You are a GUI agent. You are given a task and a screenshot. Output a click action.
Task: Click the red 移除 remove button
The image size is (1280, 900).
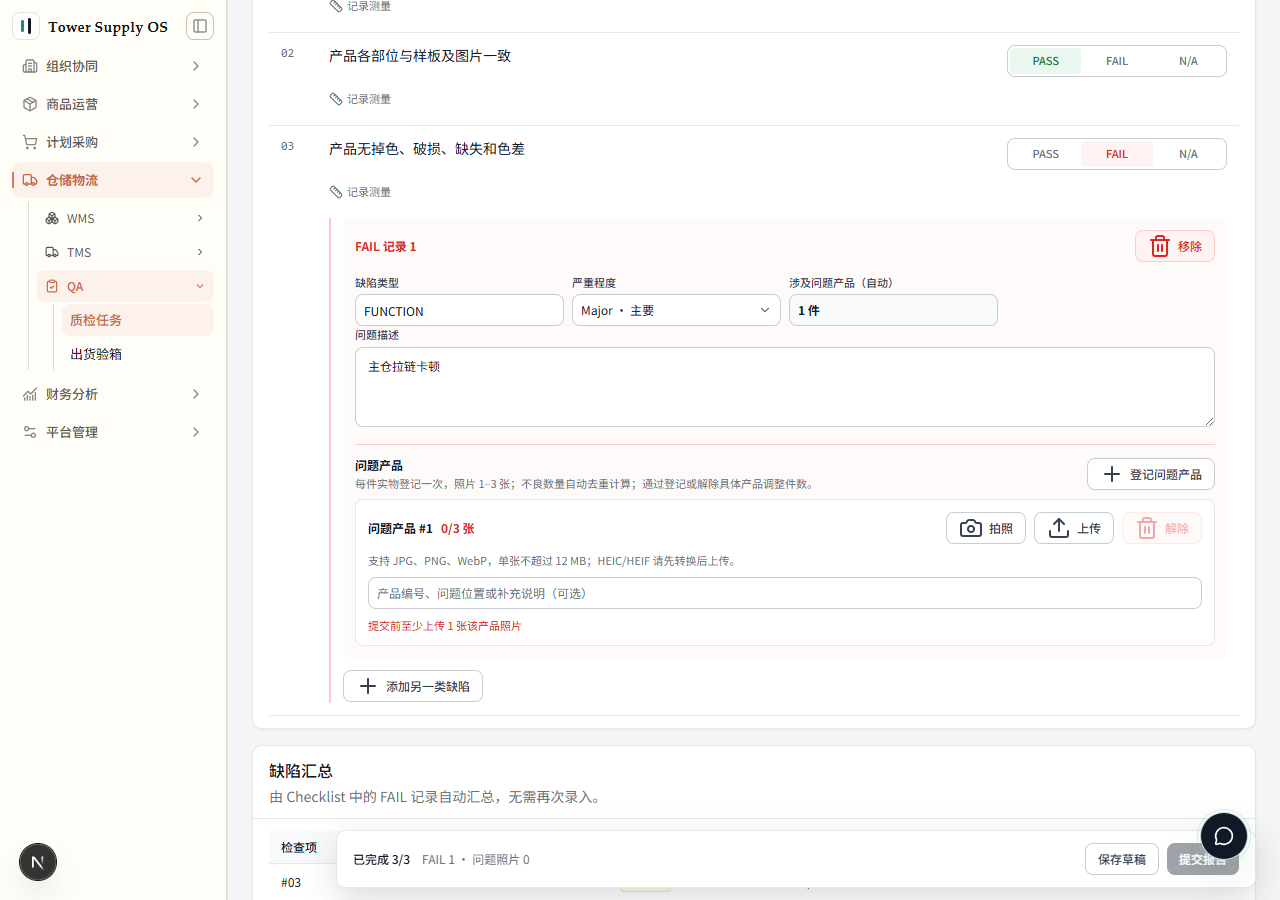pos(1175,246)
